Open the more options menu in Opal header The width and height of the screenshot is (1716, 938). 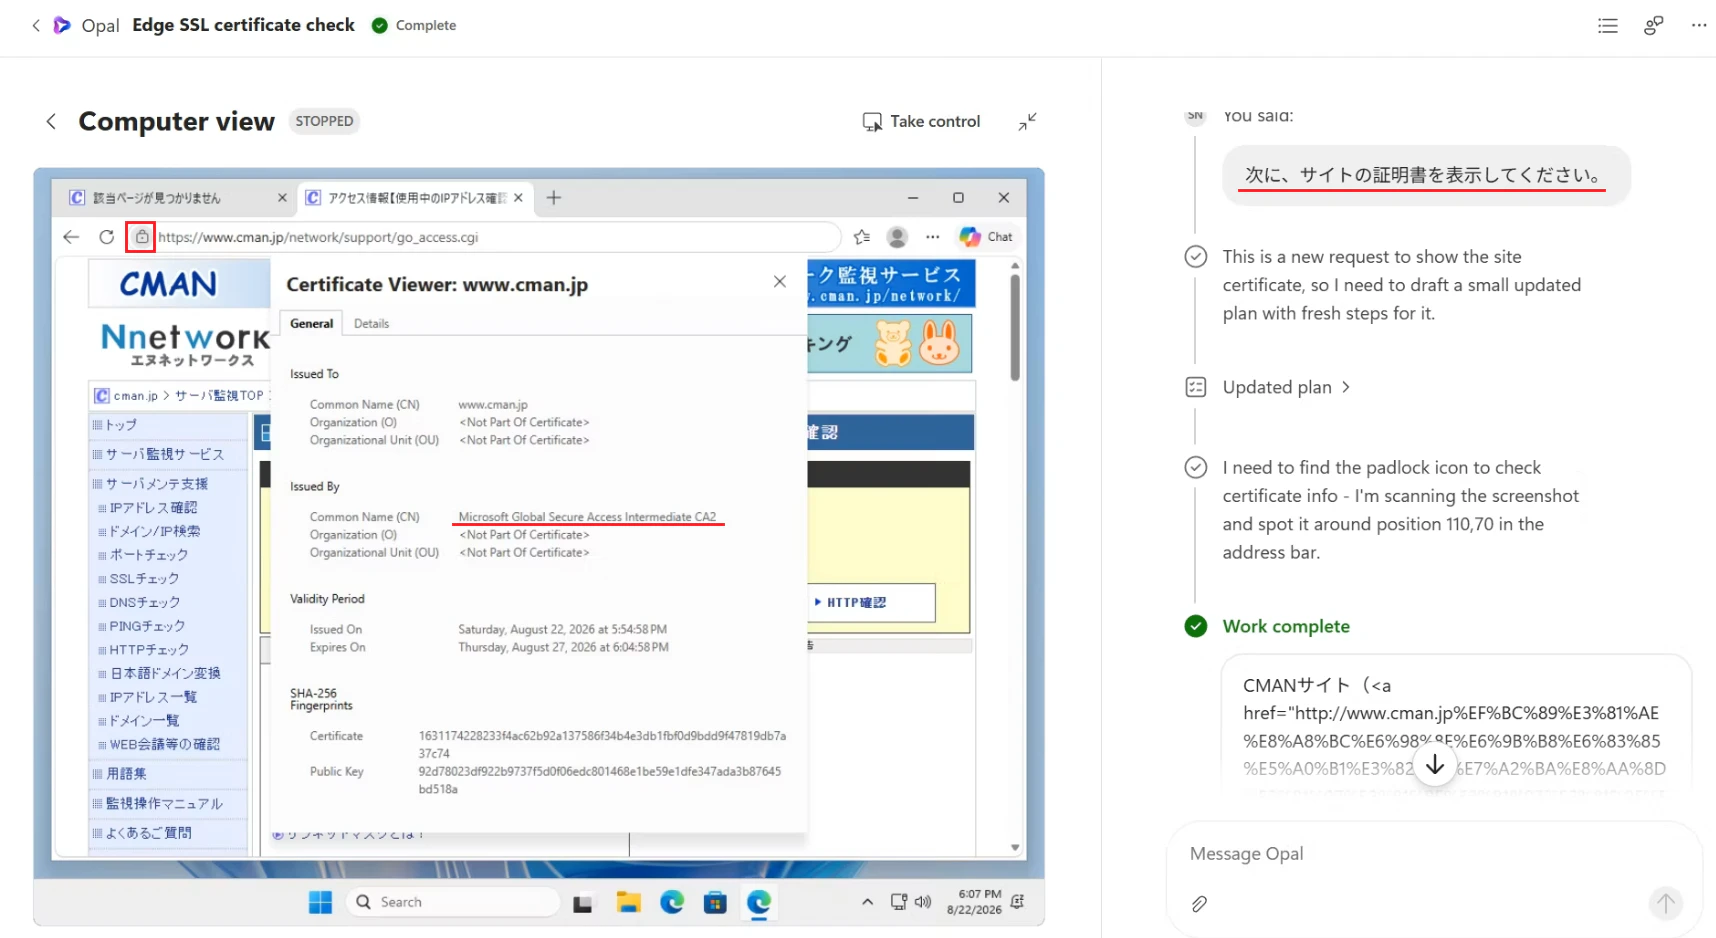click(1699, 26)
